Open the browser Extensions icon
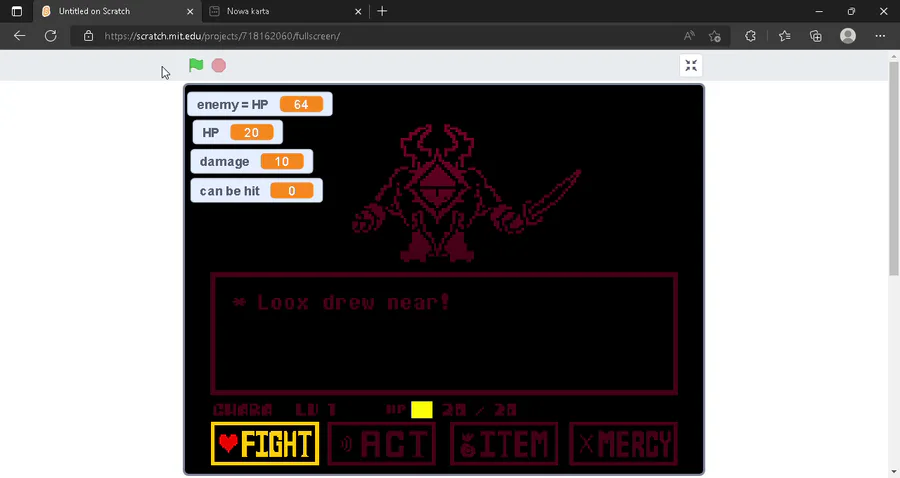This screenshot has height=478, width=900. [x=750, y=36]
